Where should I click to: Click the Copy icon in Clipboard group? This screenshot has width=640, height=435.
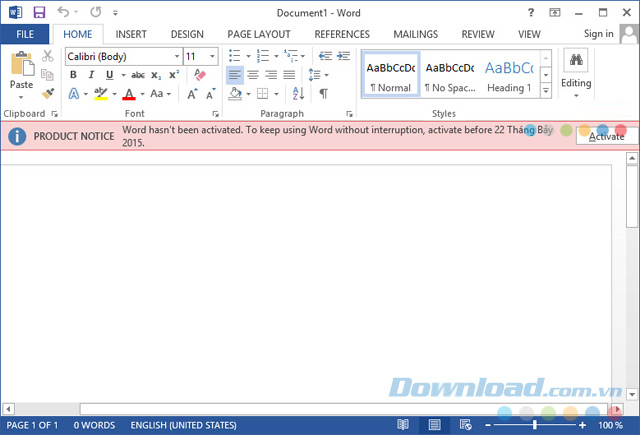click(47, 75)
